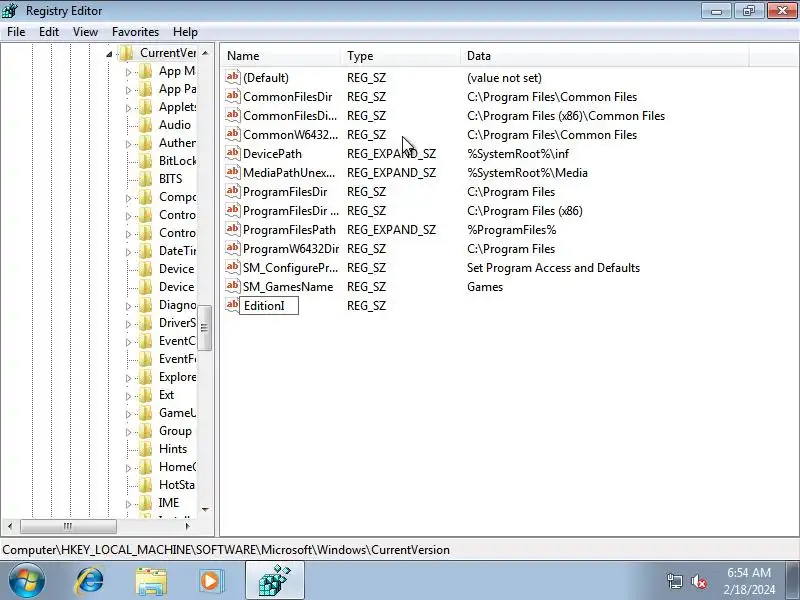This screenshot has width=800, height=600.
Task: Open the View menu
Action: pos(85,32)
